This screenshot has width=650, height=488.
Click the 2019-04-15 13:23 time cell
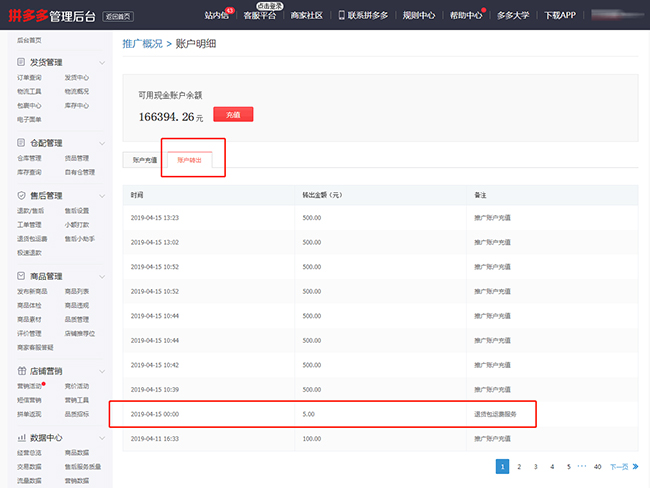pos(155,218)
